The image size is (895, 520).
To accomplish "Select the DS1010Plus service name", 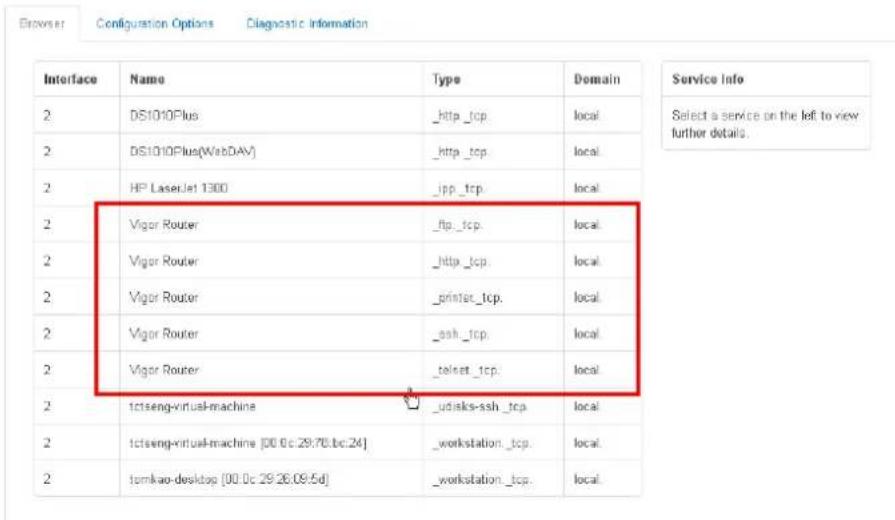I will tap(164, 115).
